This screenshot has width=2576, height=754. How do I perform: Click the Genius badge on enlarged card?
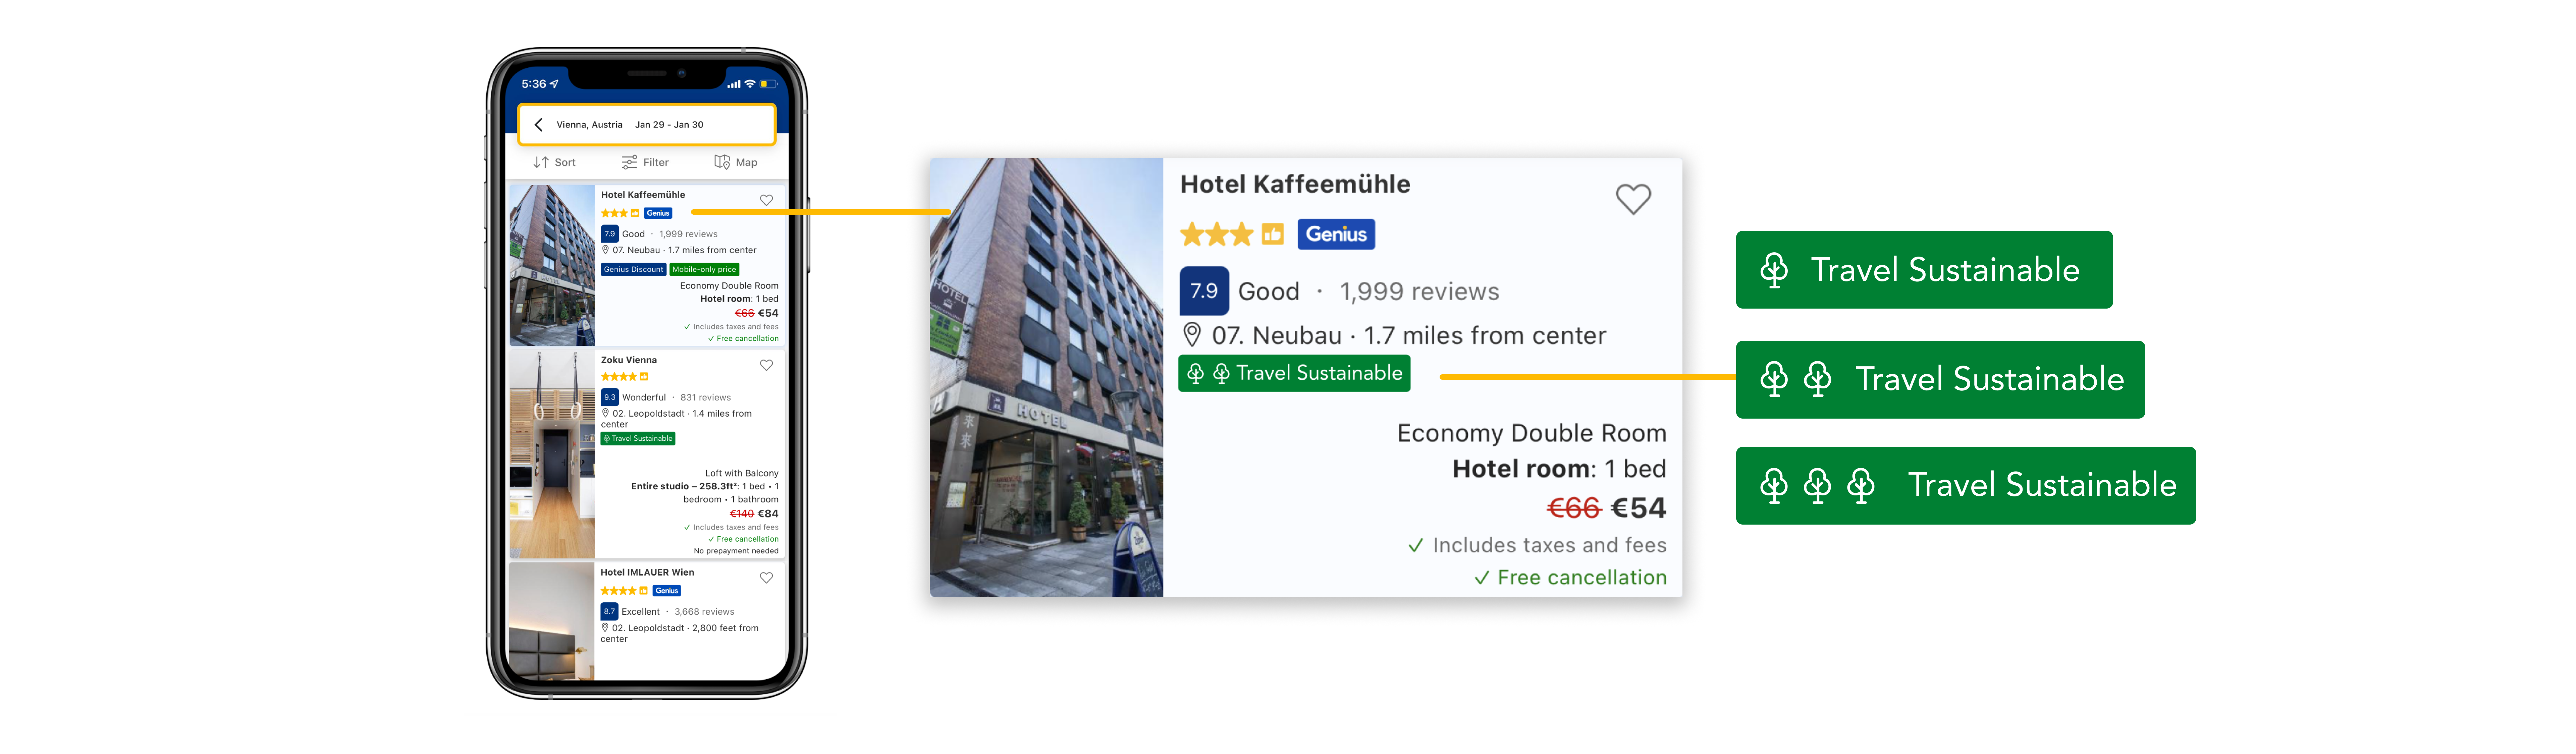point(1336,234)
